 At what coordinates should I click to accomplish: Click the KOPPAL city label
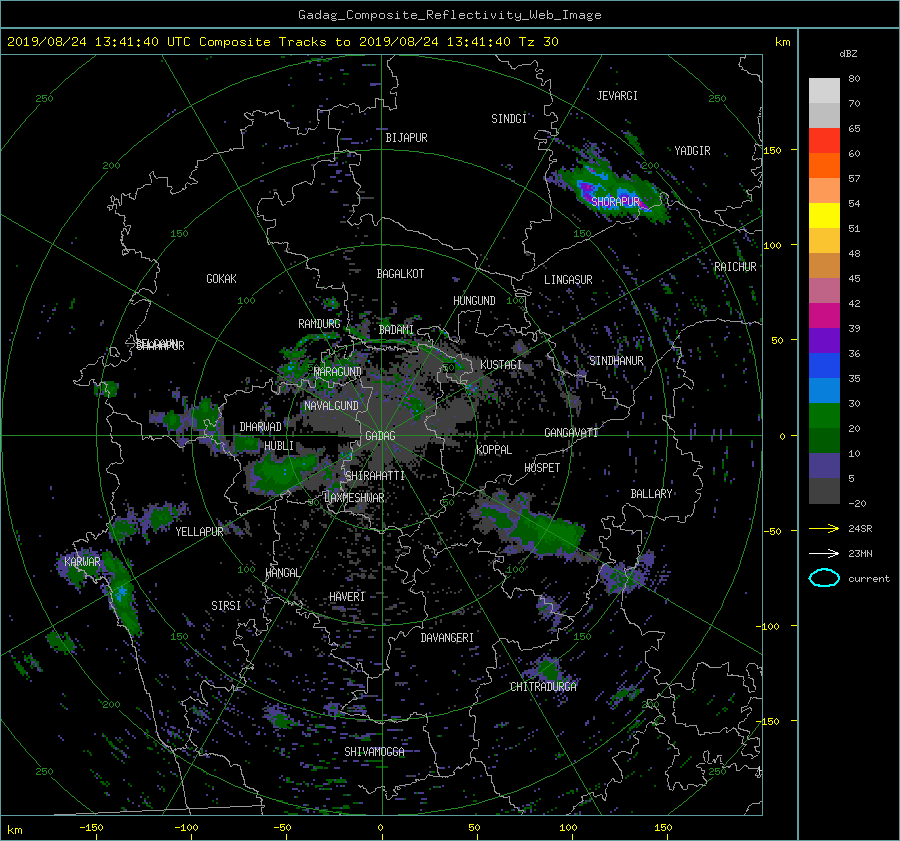point(494,450)
